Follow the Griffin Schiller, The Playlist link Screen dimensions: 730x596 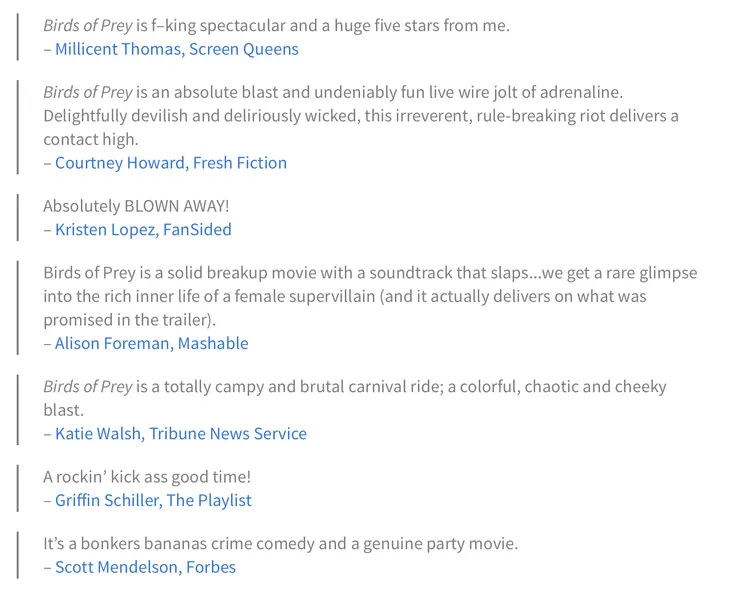(153, 500)
